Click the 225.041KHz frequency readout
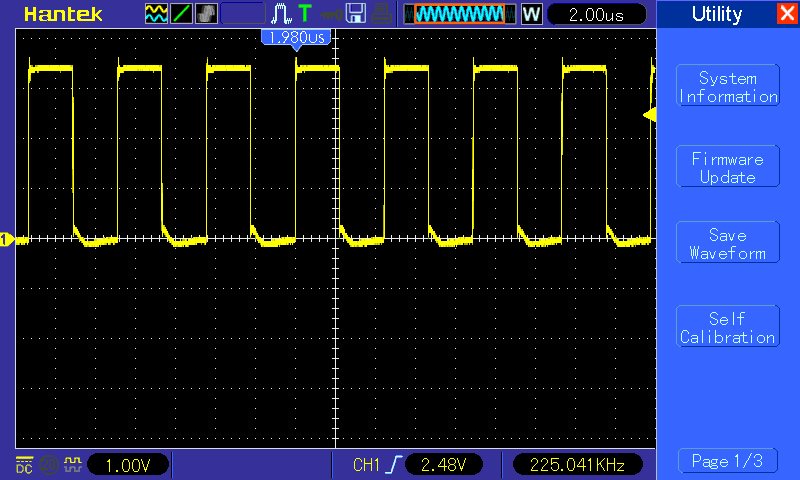The height and width of the screenshot is (480, 800). (577, 465)
